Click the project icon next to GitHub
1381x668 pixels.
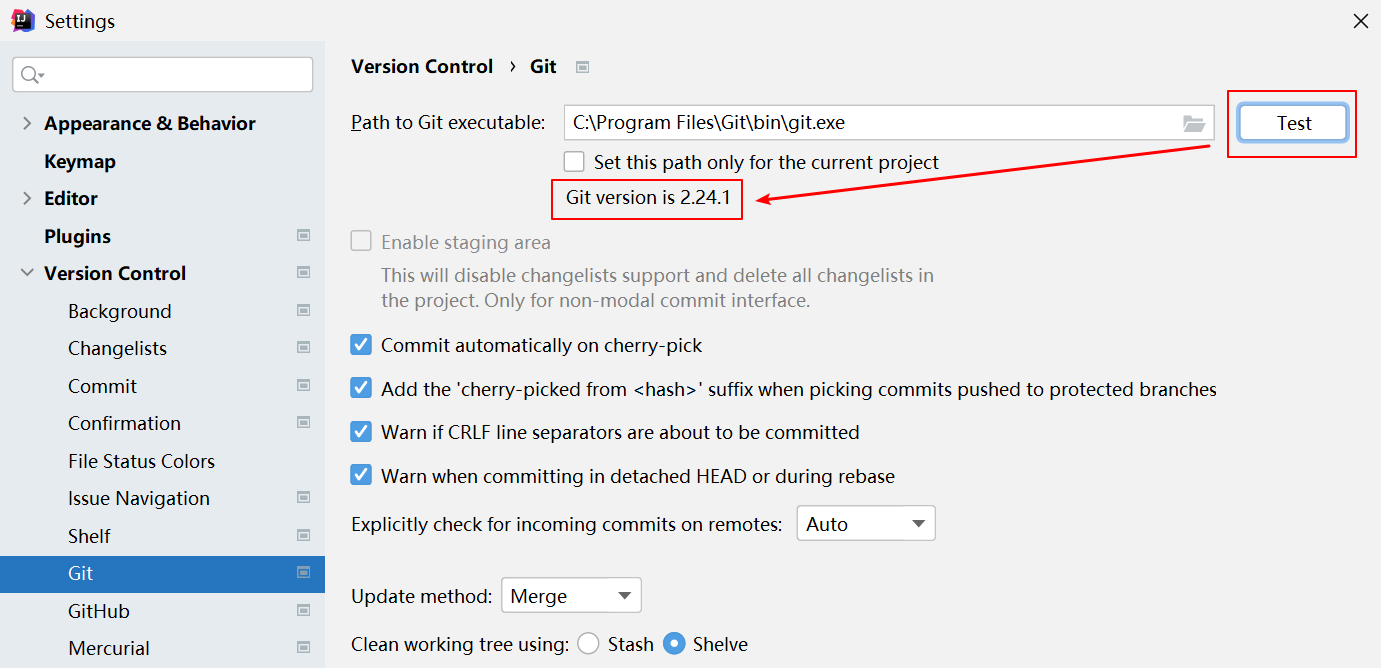click(303, 611)
